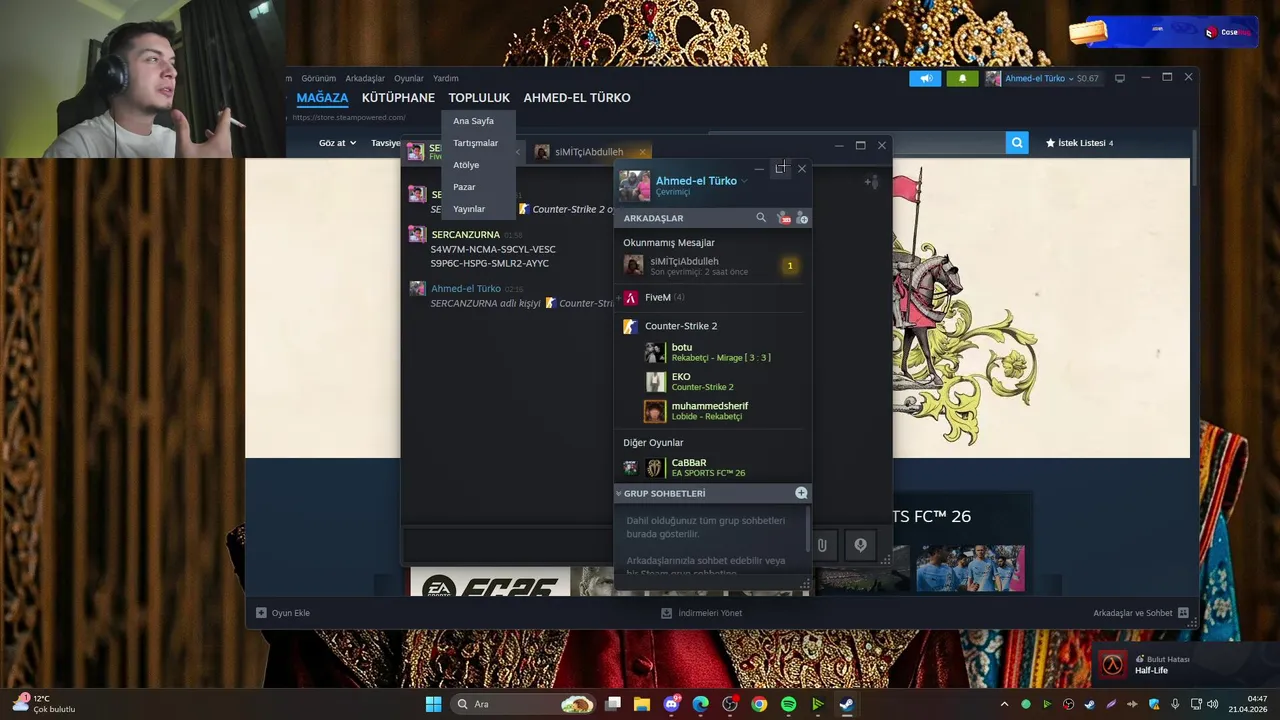Viewport: 1280px width, 720px height.
Task: Show hidden system tray icons
Action: (x=1005, y=704)
